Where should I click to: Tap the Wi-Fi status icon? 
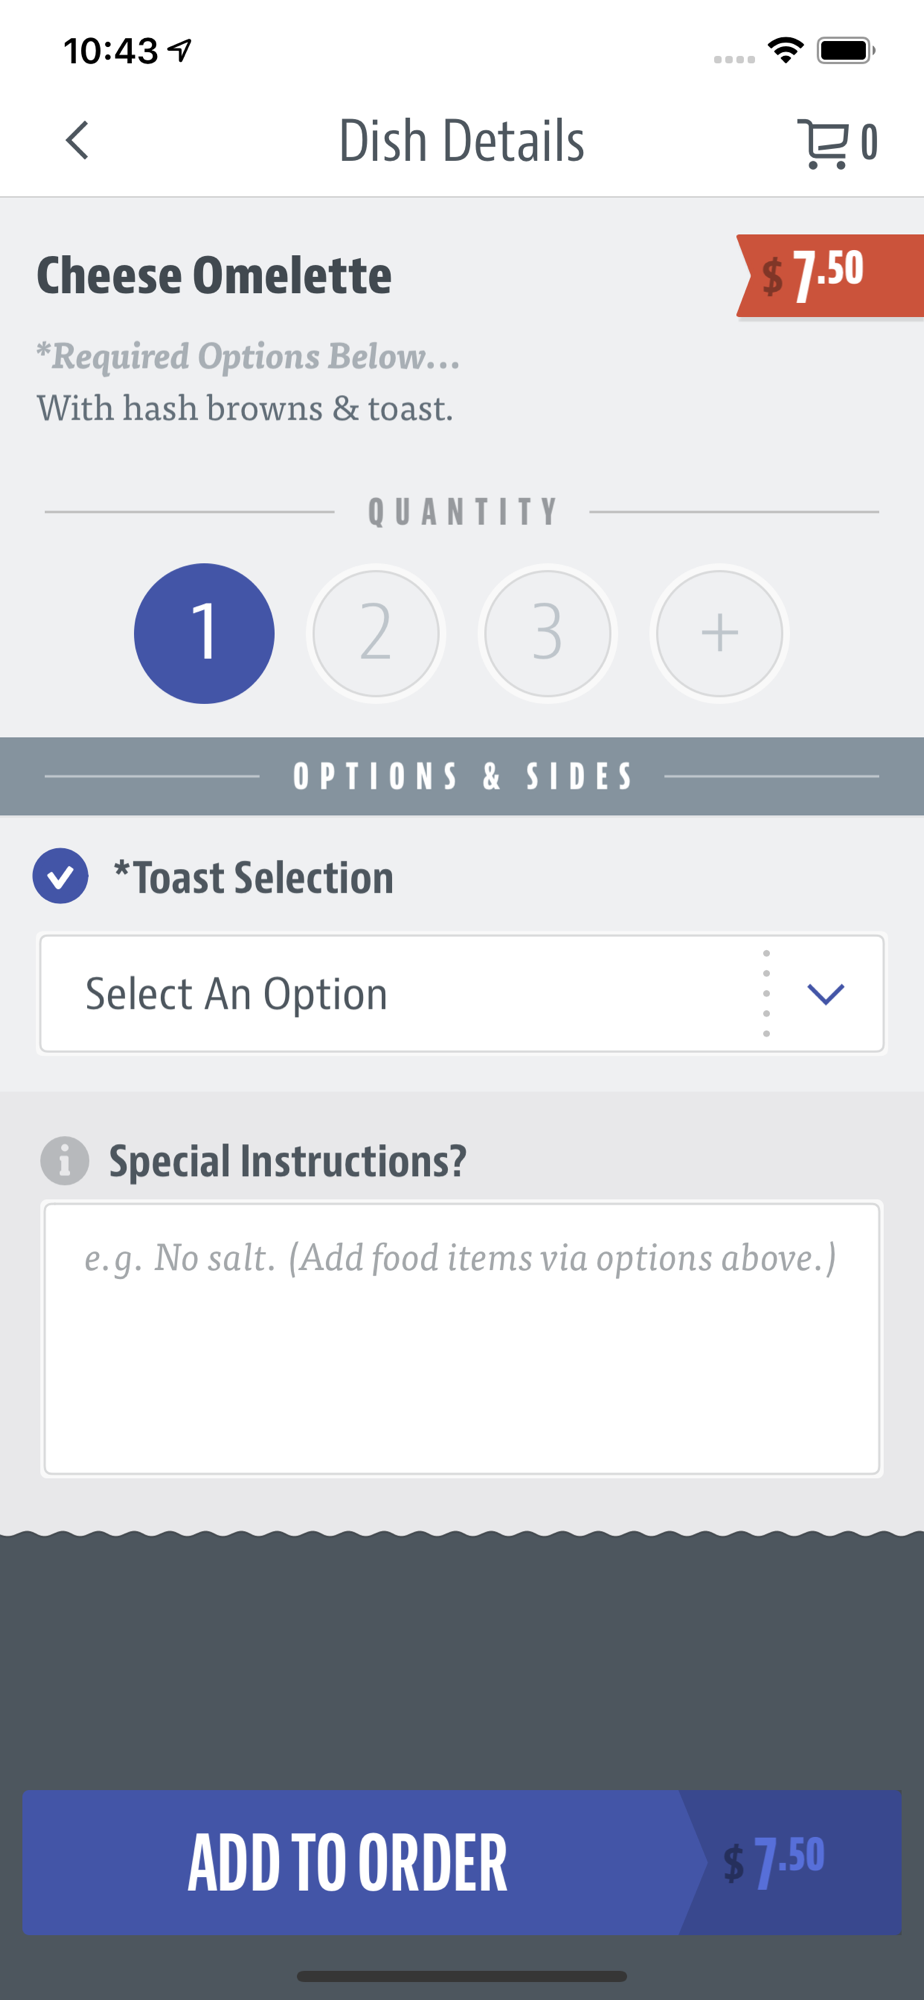(786, 50)
